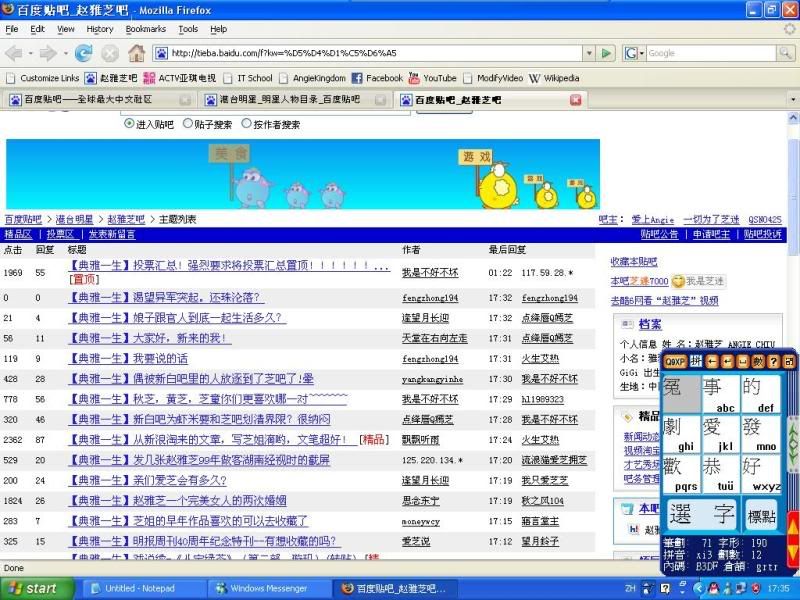The height and width of the screenshot is (600, 800).
Task: Click the Start button
Action: pyautogui.click(x=37, y=589)
